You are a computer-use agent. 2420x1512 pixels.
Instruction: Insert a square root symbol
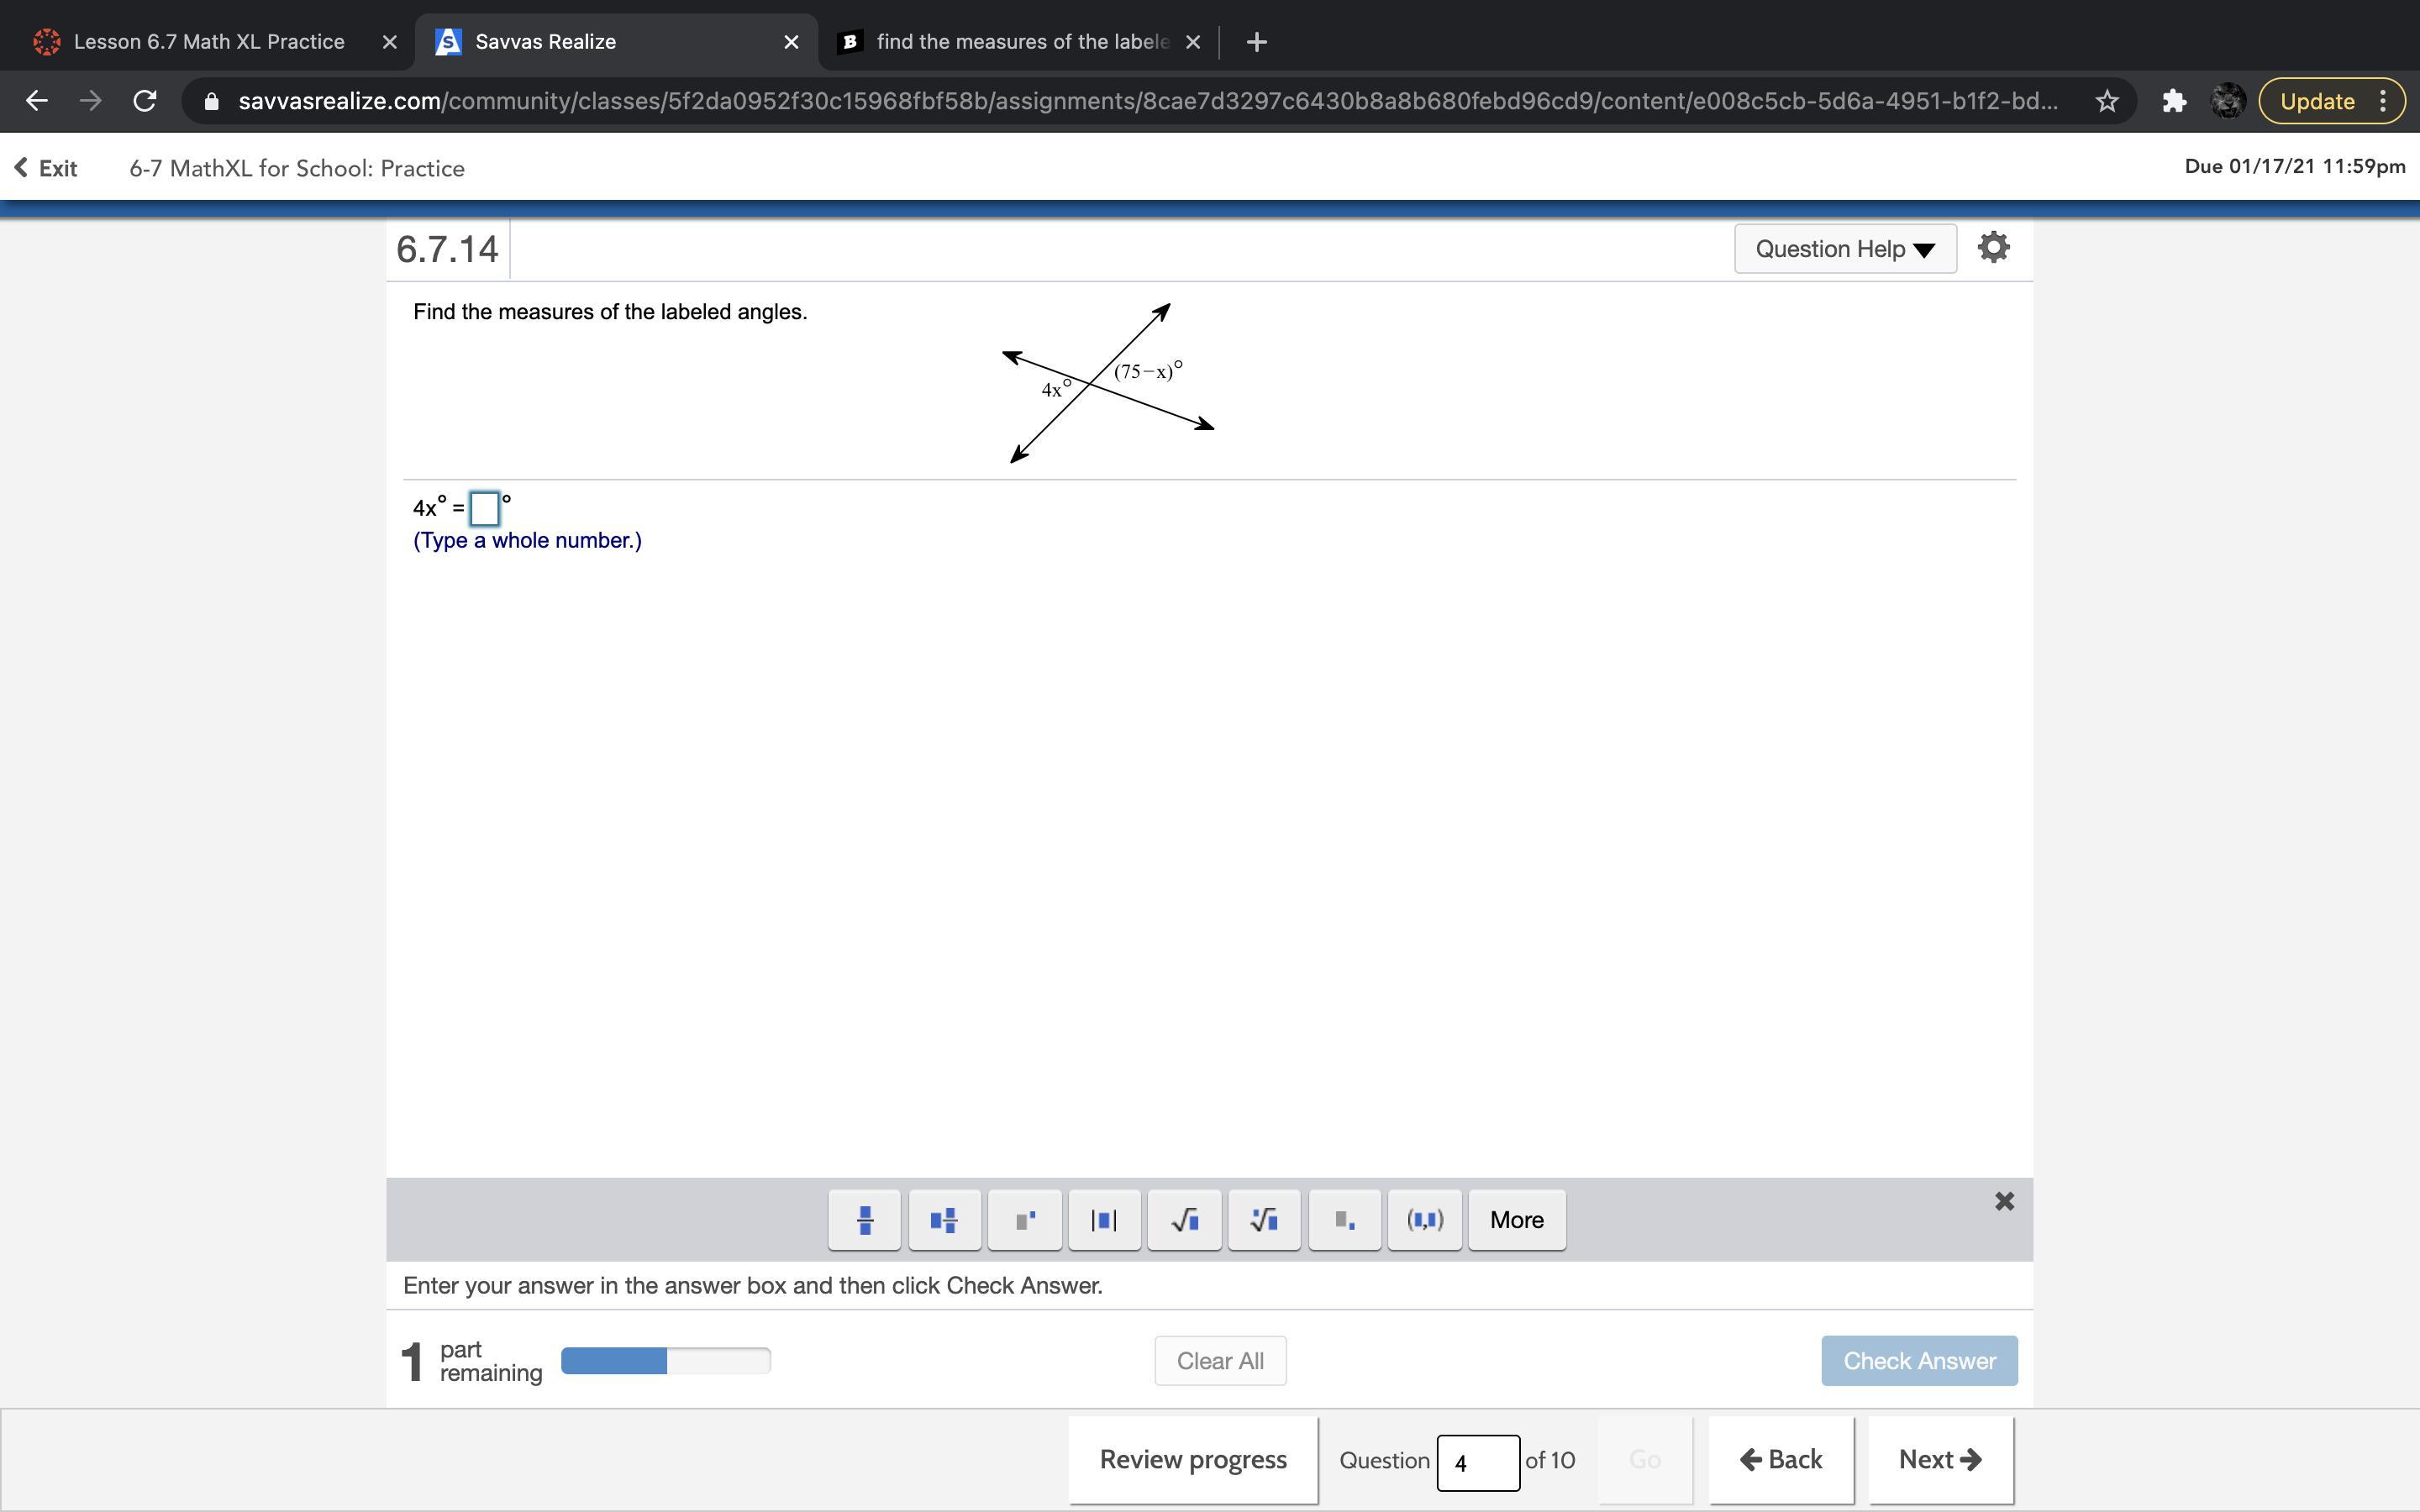click(1184, 1219)
